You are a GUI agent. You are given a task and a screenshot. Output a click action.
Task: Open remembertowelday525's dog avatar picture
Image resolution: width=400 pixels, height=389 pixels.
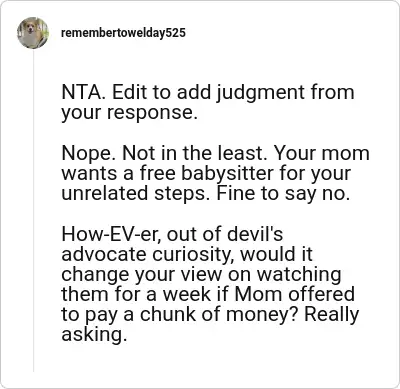[x=33, y=33]
